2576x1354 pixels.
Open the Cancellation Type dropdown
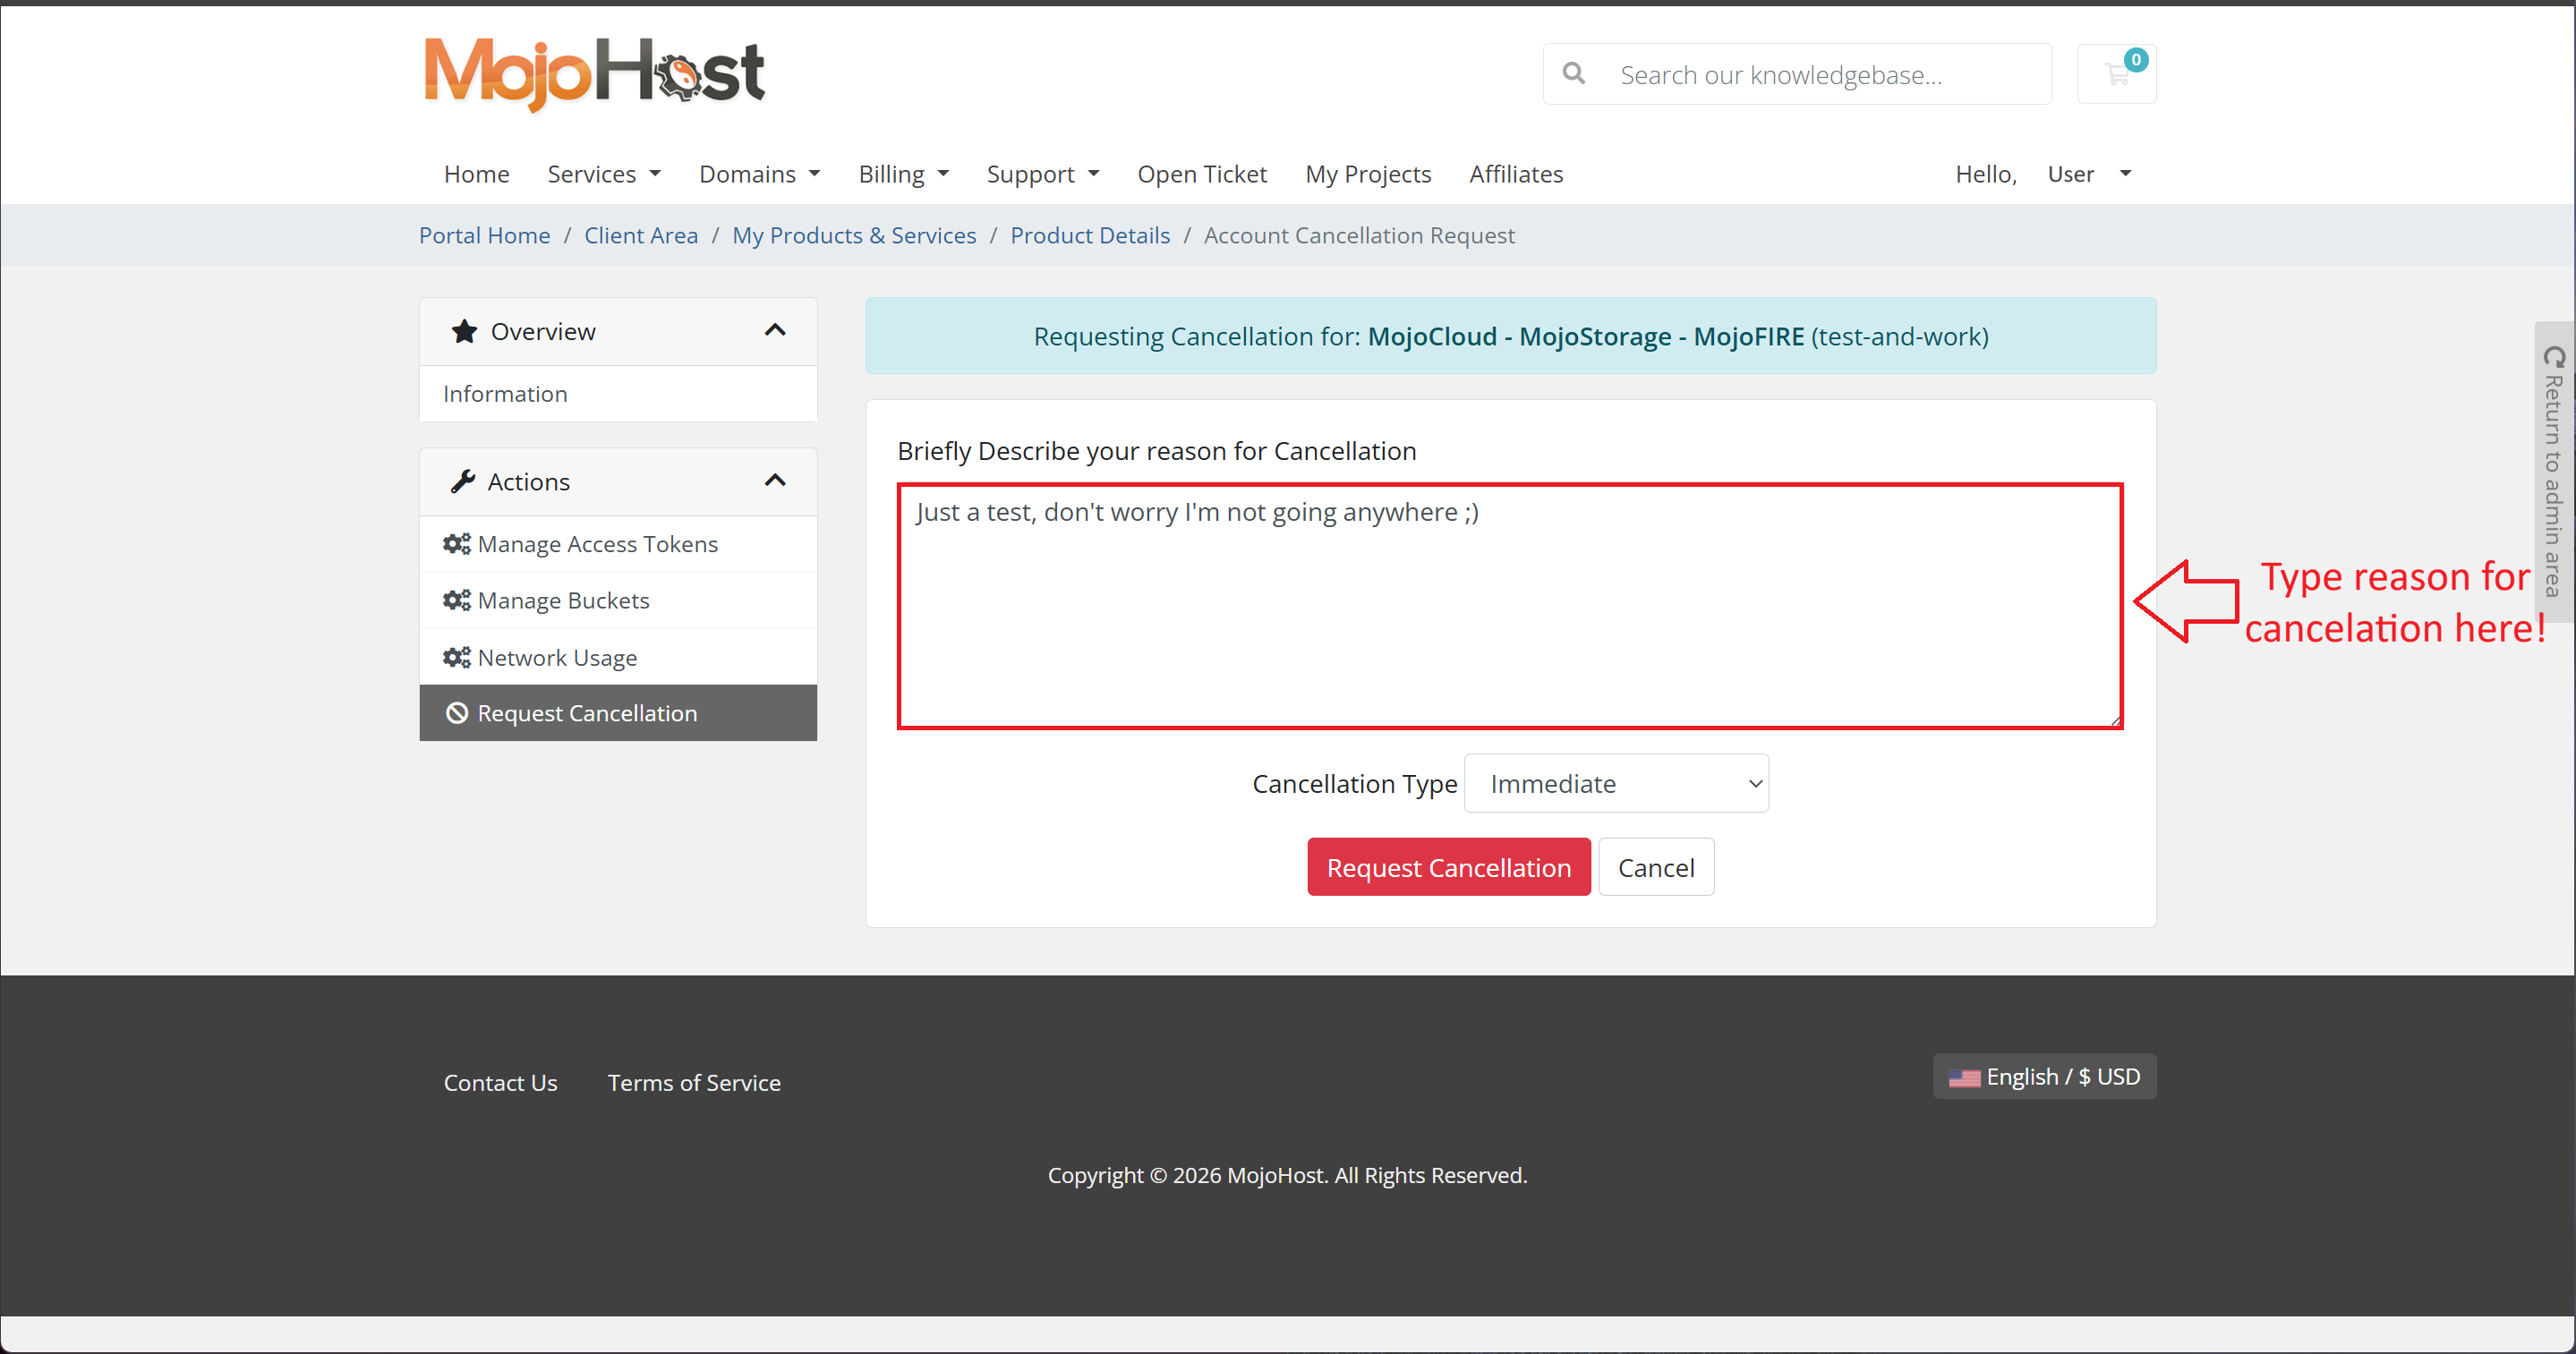click(x=1616, y=783)
